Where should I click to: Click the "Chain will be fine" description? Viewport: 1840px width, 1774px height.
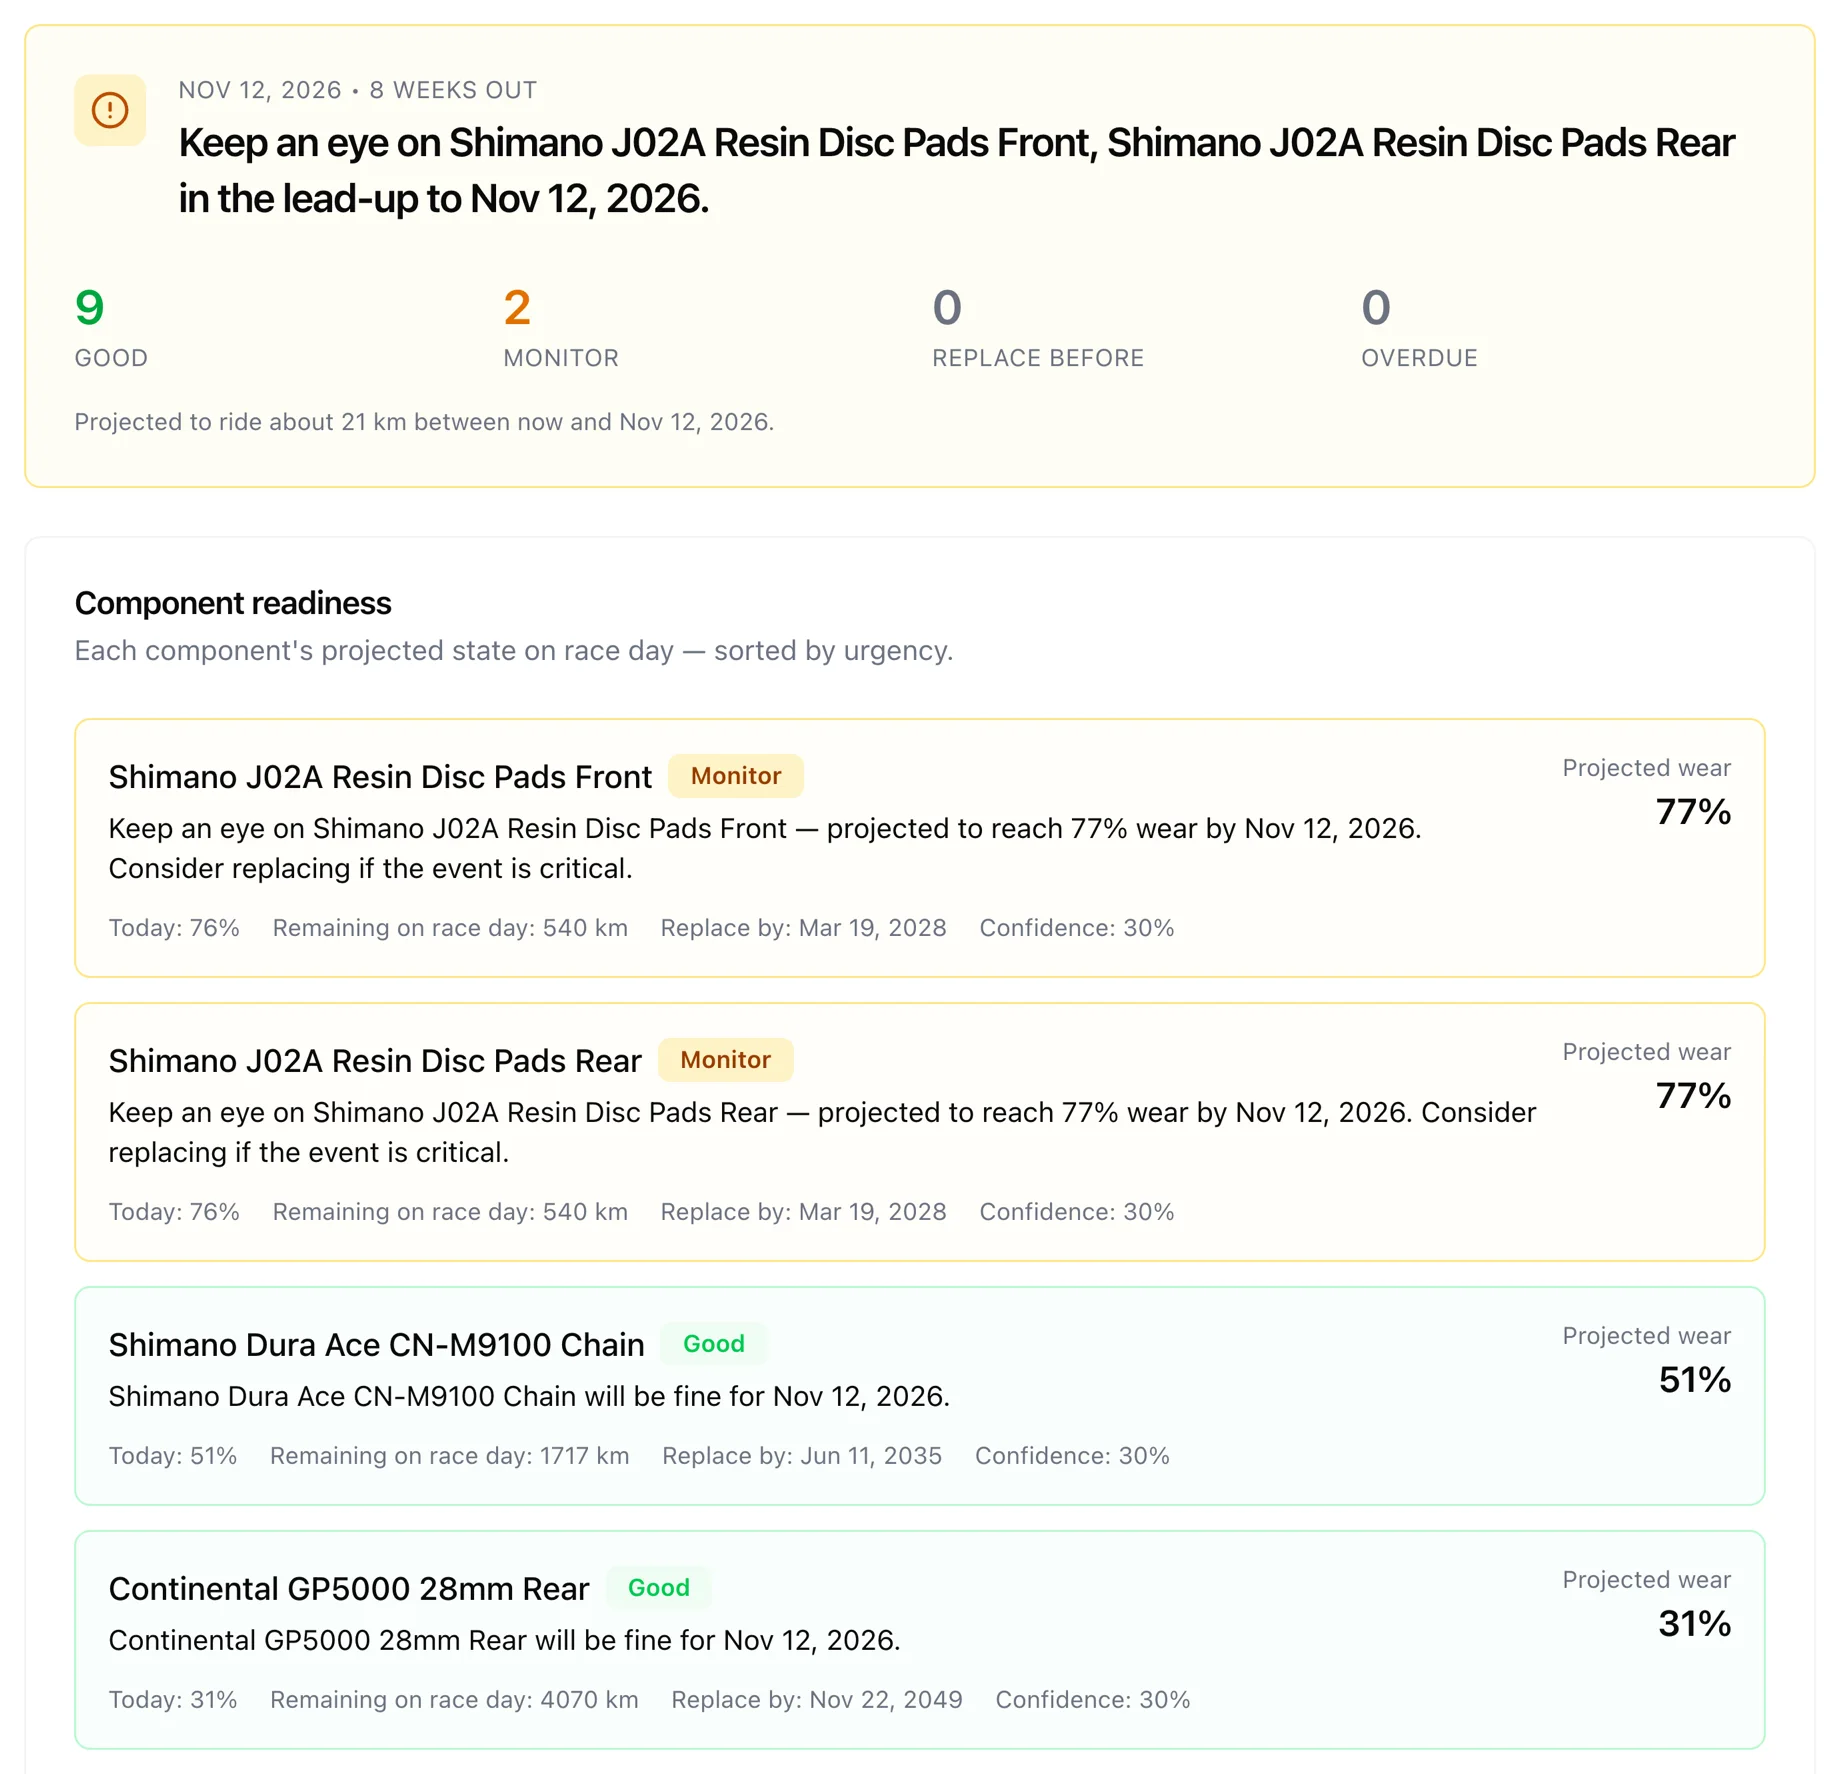click(x=529, y=1396)
